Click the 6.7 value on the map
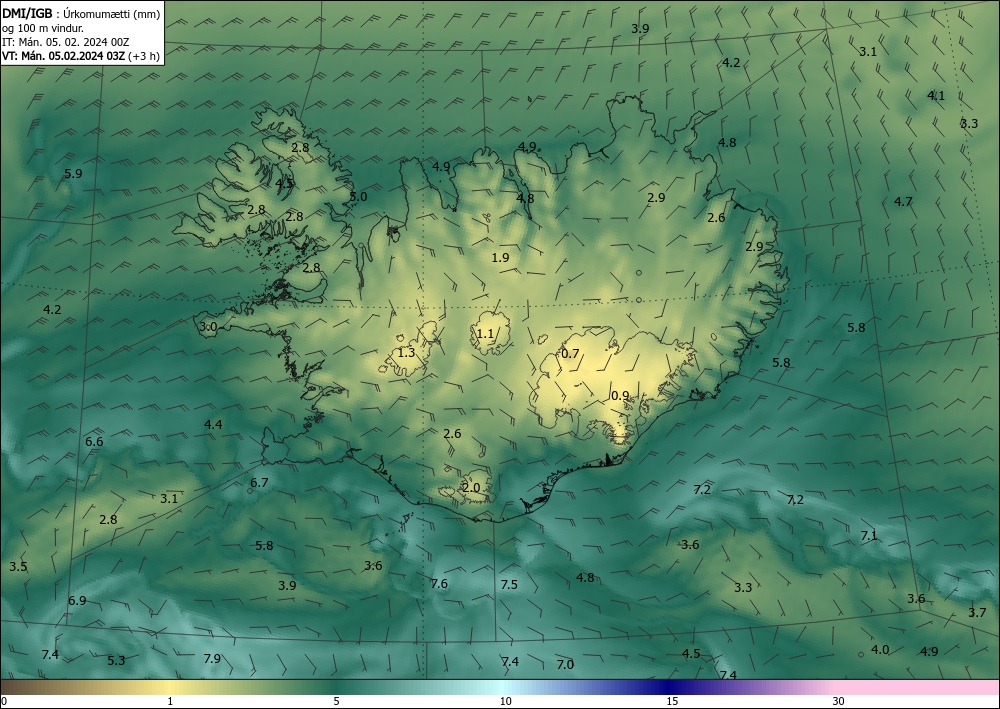Screen dimensions: 1000x709 tap(259, 483)
